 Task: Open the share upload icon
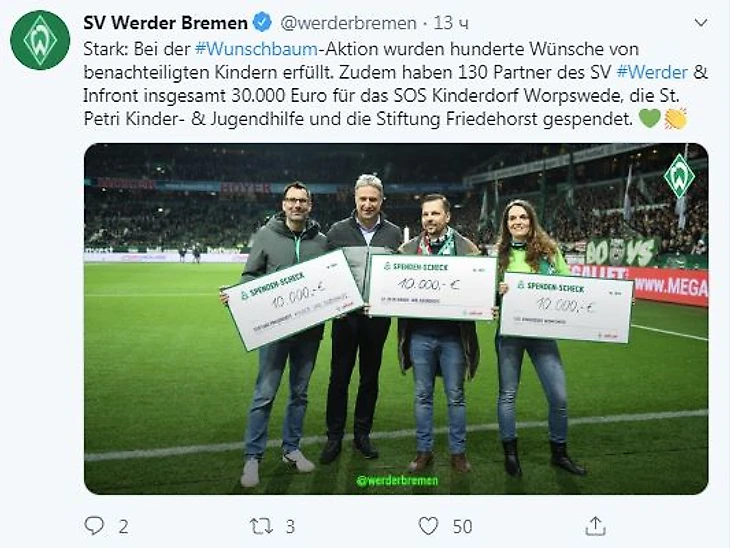point(595,526)
